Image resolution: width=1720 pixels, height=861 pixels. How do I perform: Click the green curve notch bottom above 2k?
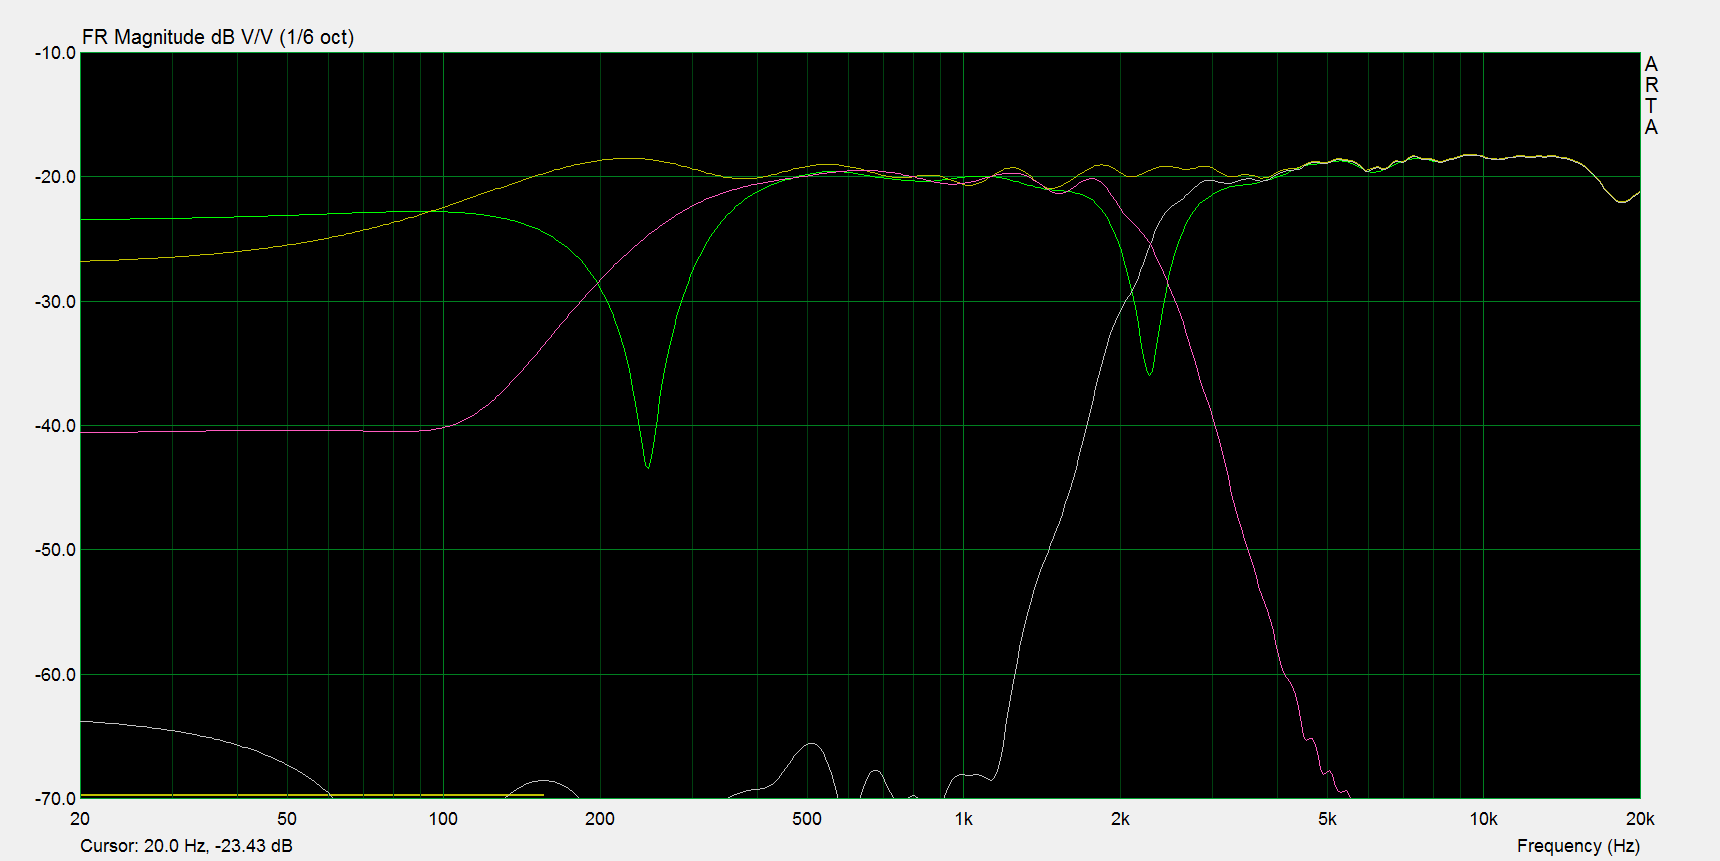(1150, 373)
